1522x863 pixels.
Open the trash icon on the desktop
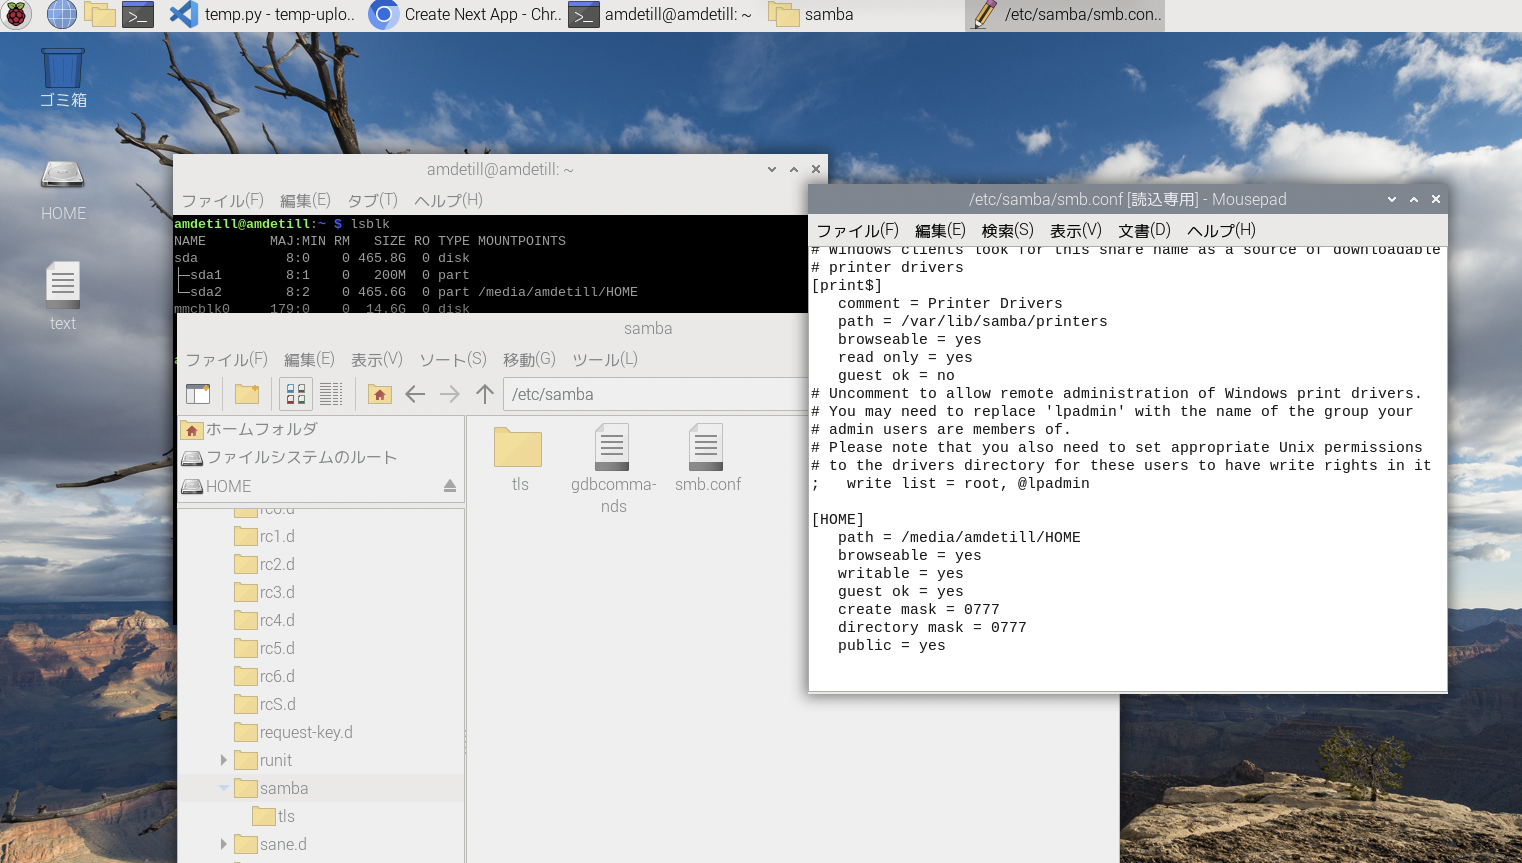(62, 70)
